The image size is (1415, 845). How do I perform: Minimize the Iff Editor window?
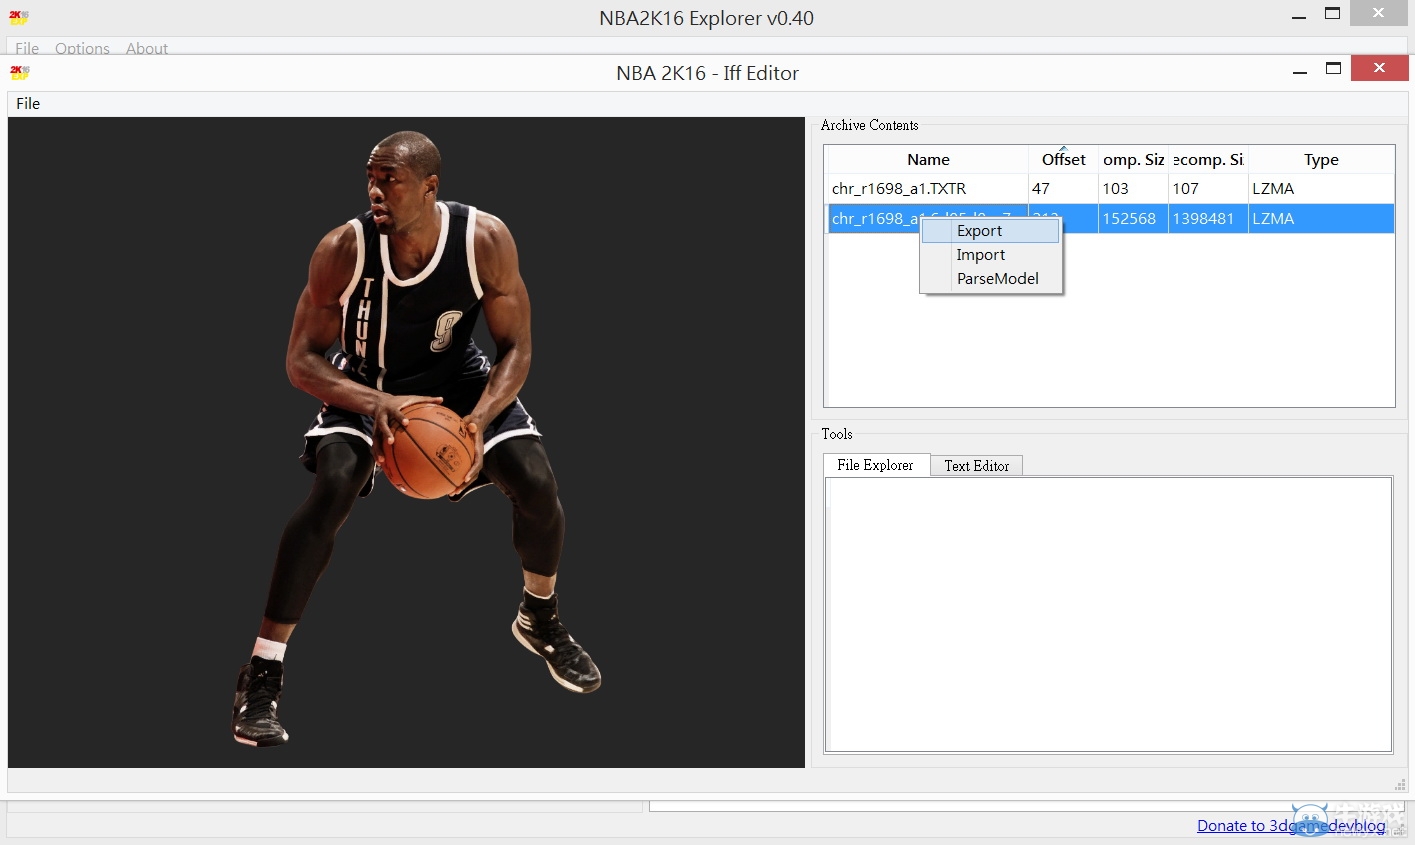[x=1300, y=70]
